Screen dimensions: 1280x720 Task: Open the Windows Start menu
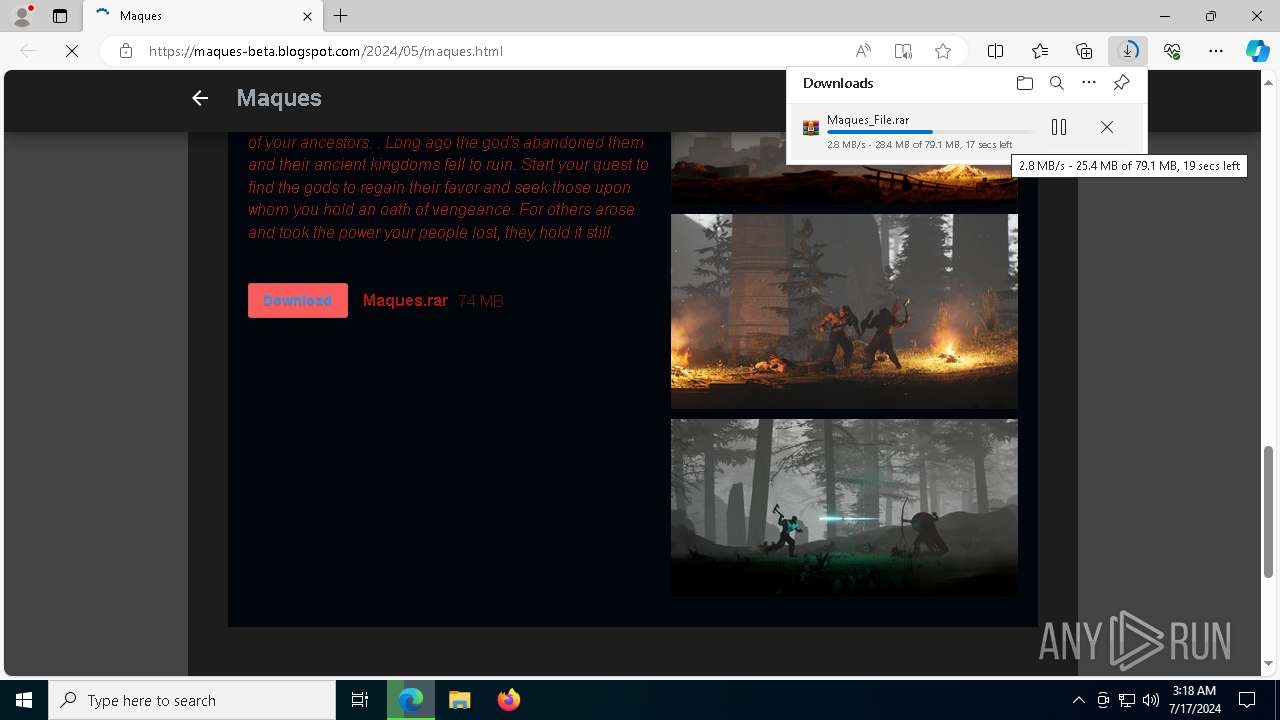pyautogui.click(x=24, y=700)
